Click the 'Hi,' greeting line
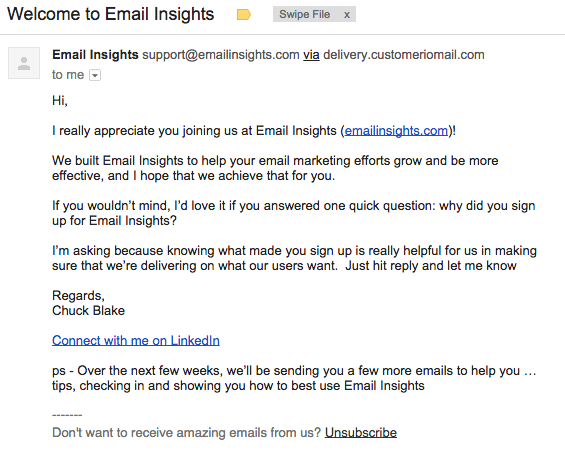The height and width of the screenshot is (462, 565). click(60, 100)
